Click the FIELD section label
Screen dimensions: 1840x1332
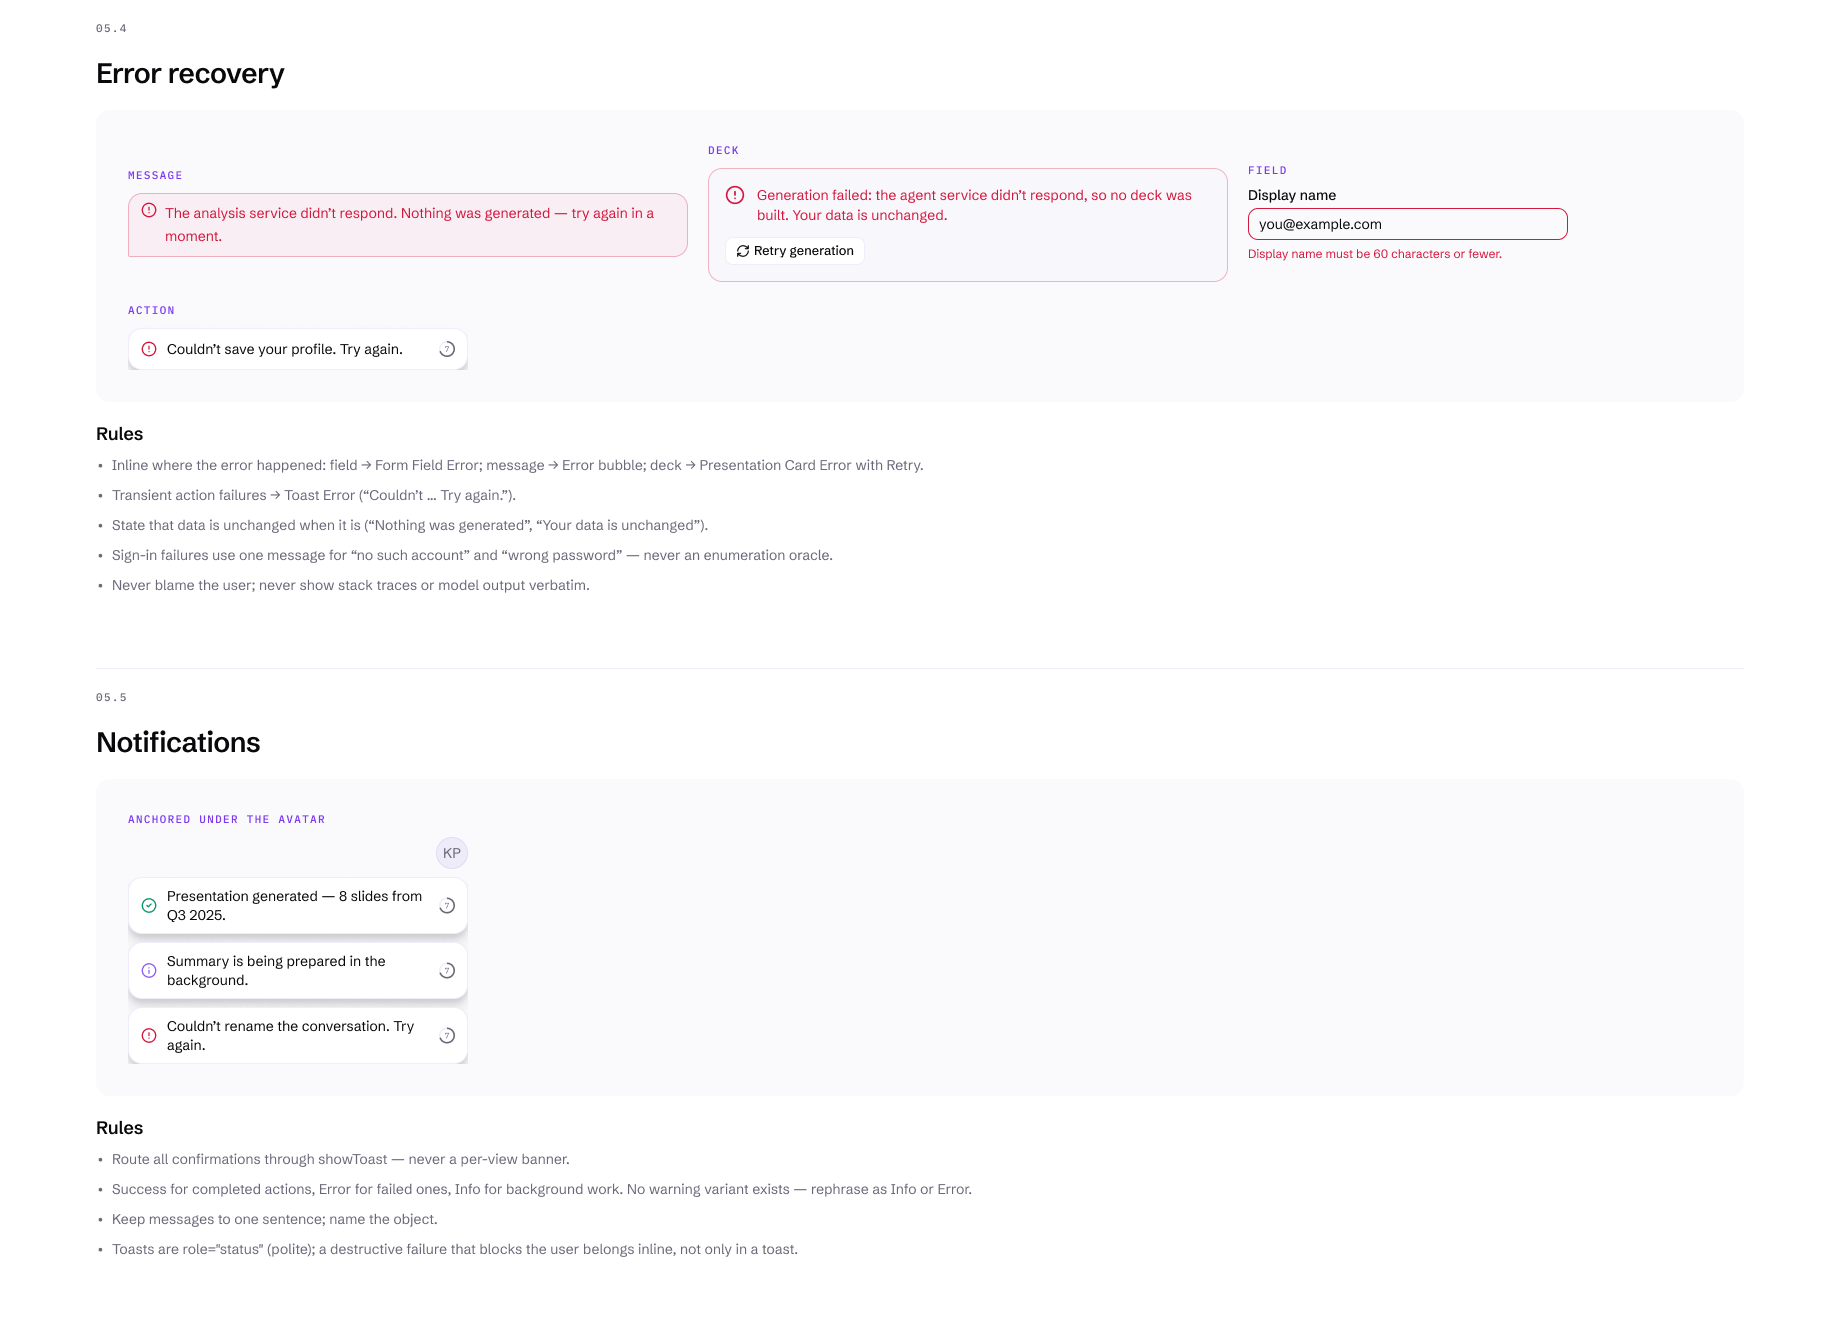point(1267,171)
